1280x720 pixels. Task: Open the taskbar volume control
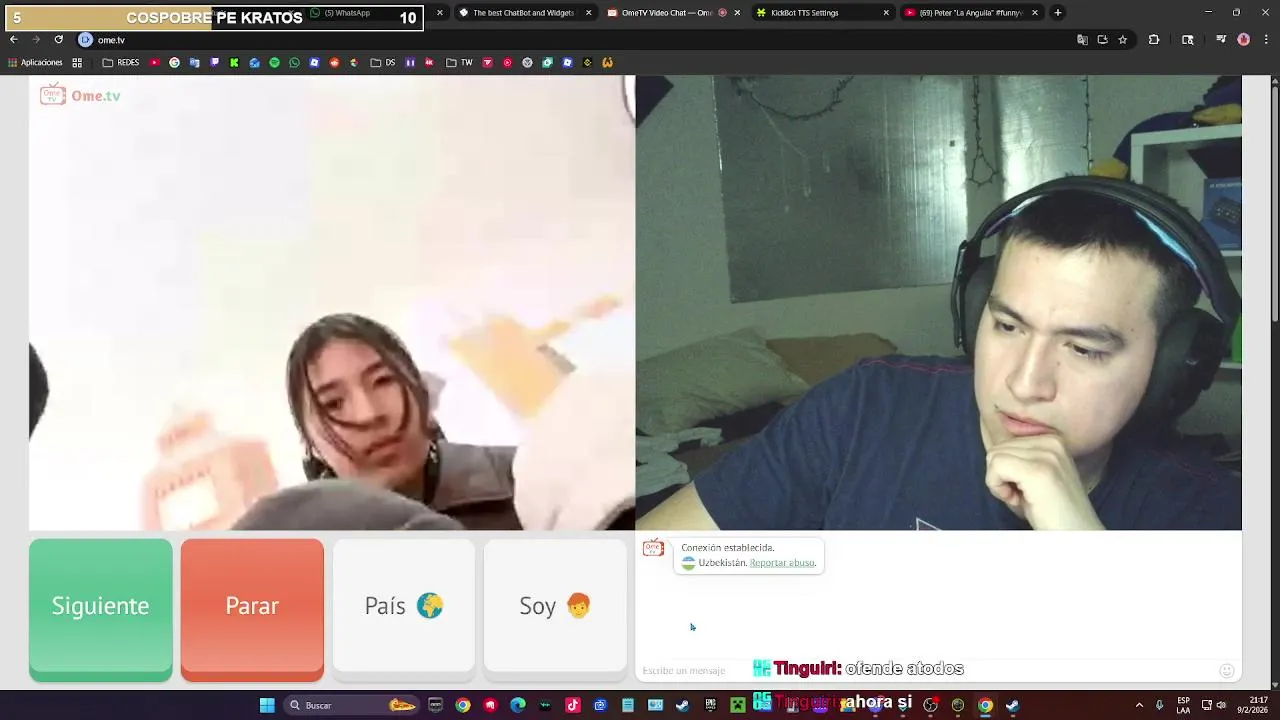point(1221,705)
